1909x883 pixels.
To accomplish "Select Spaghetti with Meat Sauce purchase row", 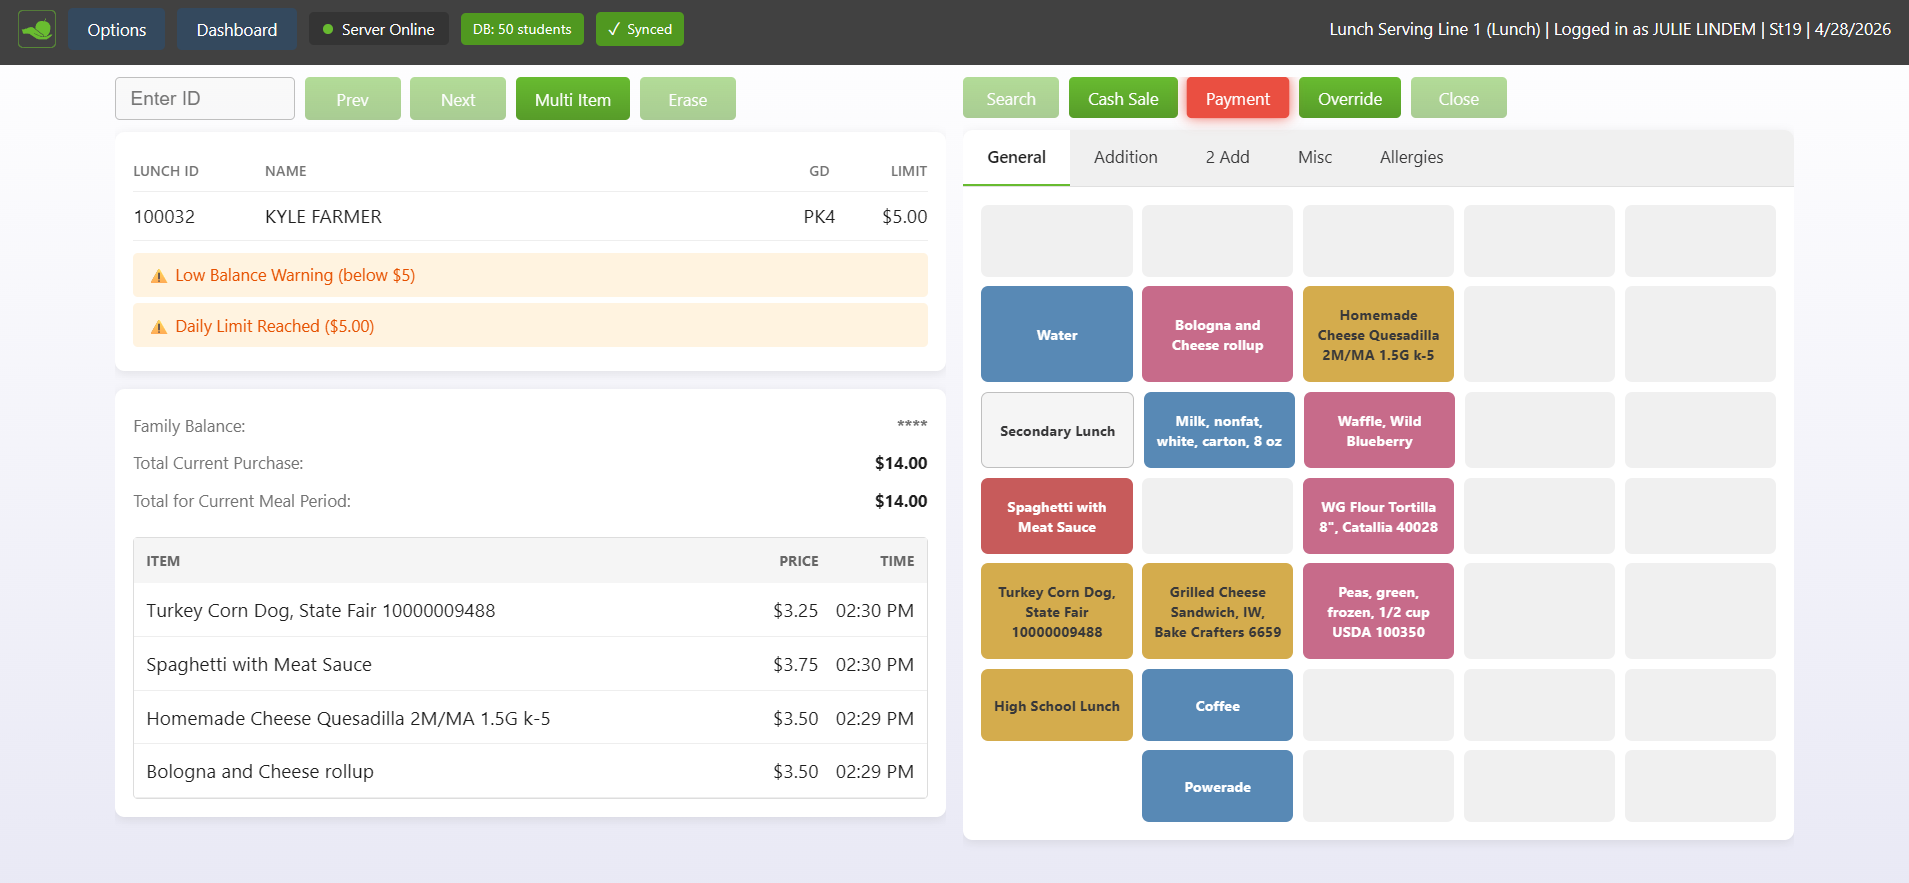I will (530, 664).
